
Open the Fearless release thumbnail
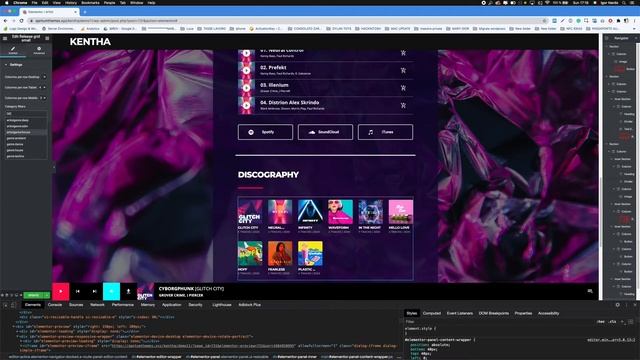tap(280, 253)
